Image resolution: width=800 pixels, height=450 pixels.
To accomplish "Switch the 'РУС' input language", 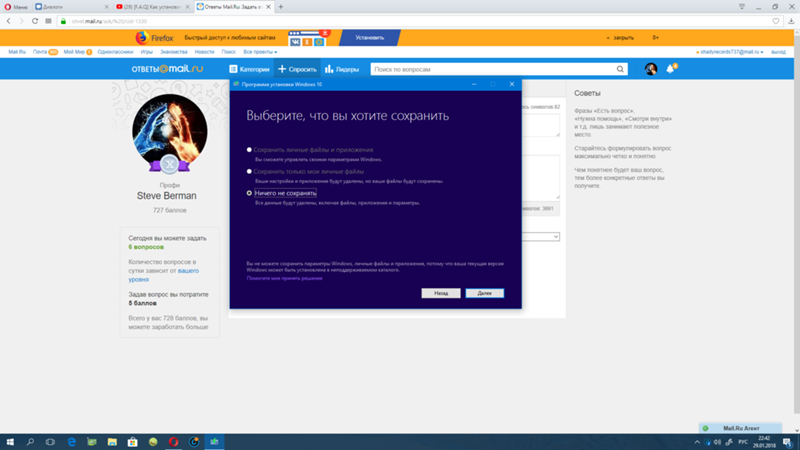I will [743, 442].
